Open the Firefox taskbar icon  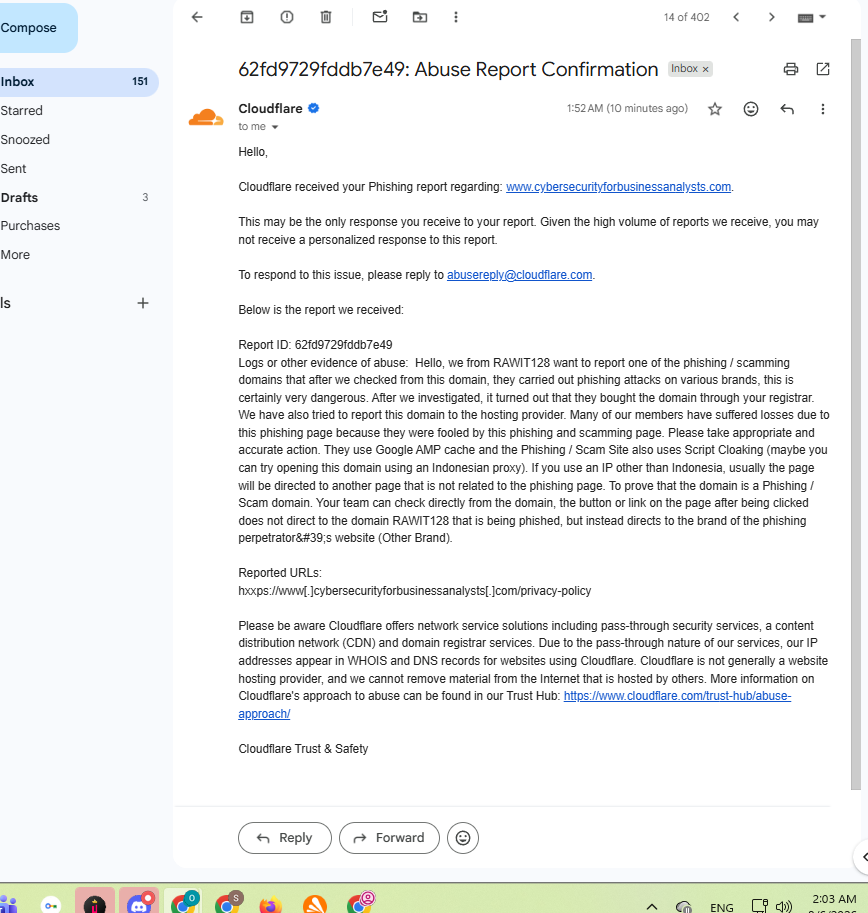[x=270, y=905]
